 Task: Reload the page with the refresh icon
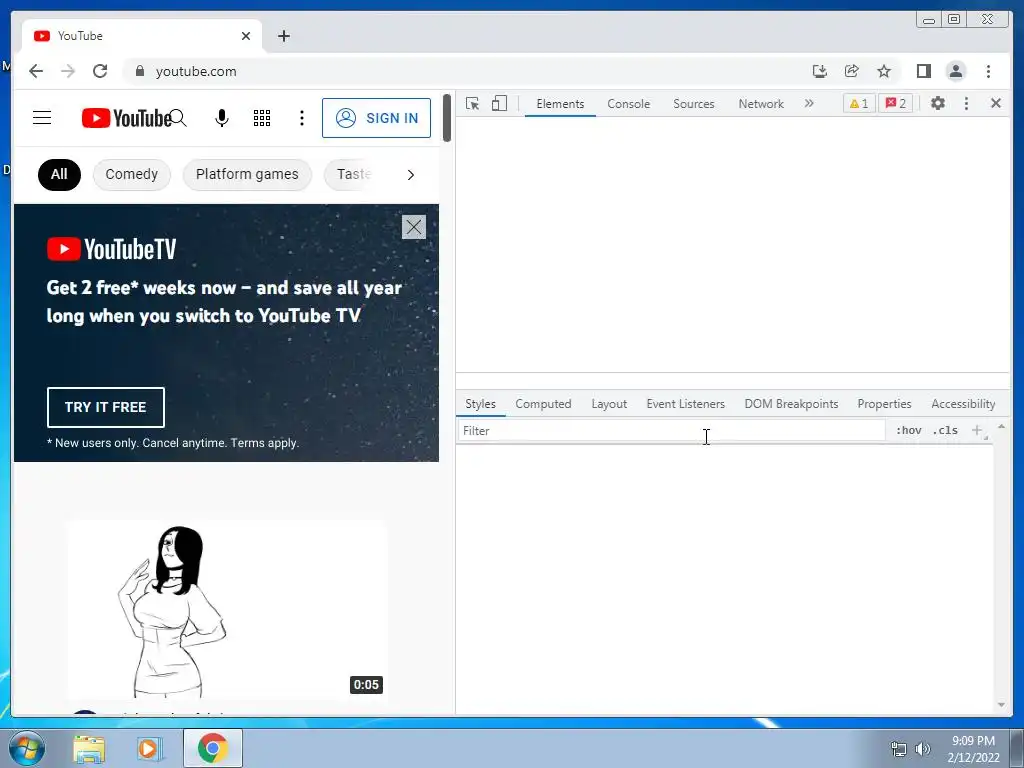(x=100, y=71)
